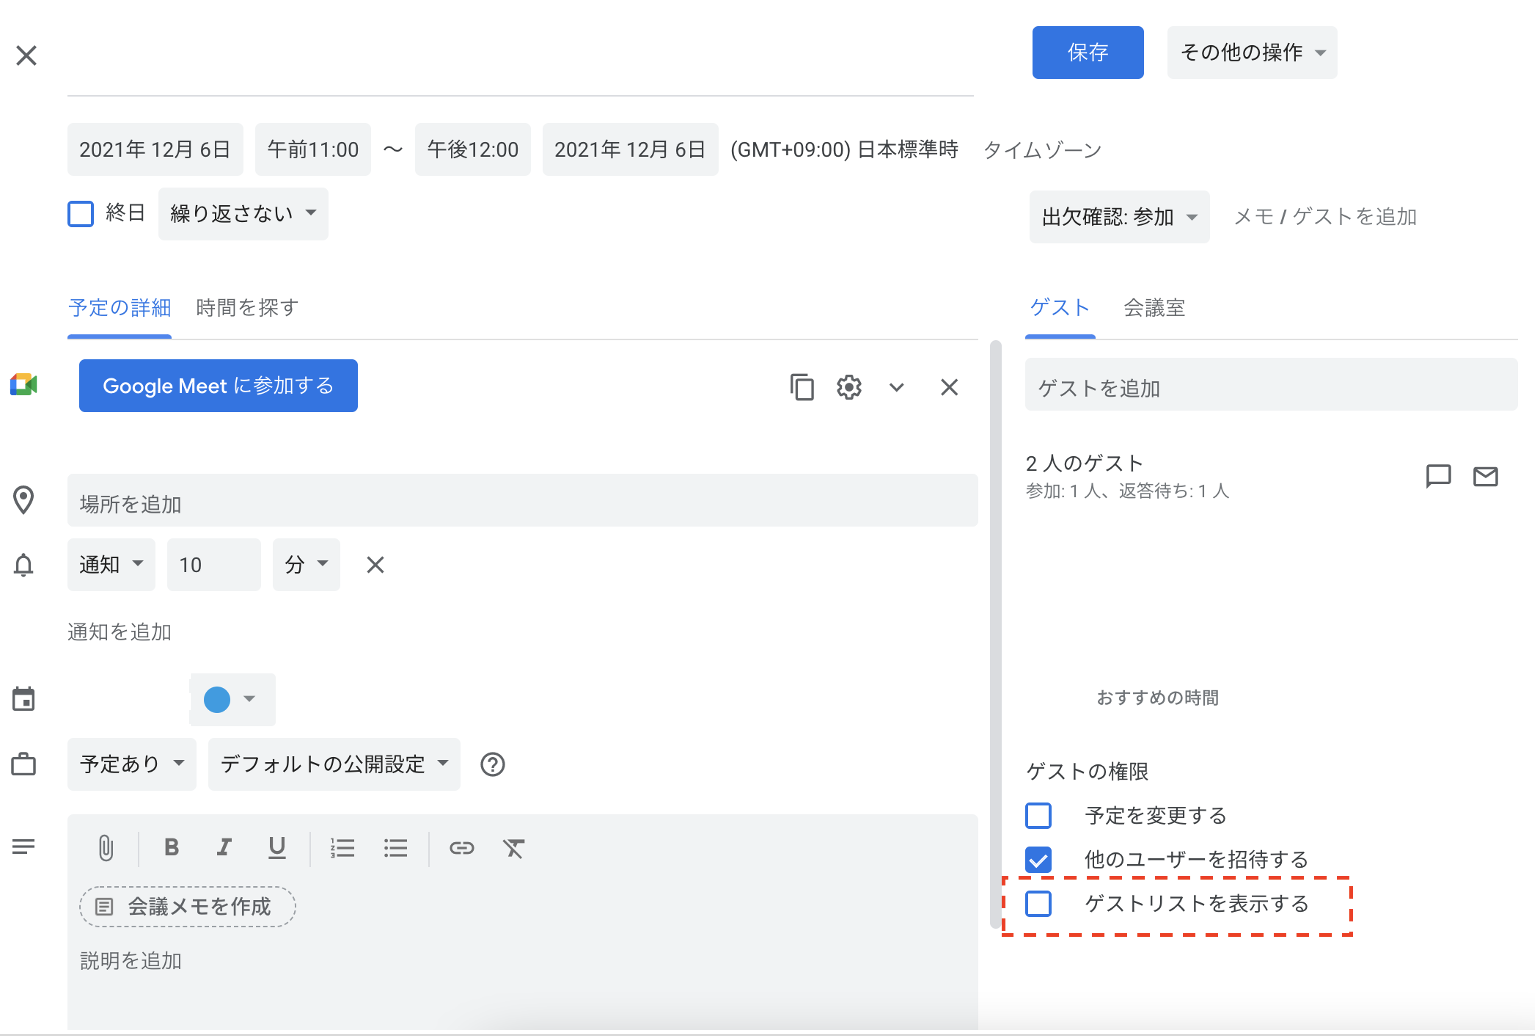Remove the 10 minute notification
Image resolution: width=1535 pixels, height=1036 pixels.
pyautogui.click(x=375, y=565)
